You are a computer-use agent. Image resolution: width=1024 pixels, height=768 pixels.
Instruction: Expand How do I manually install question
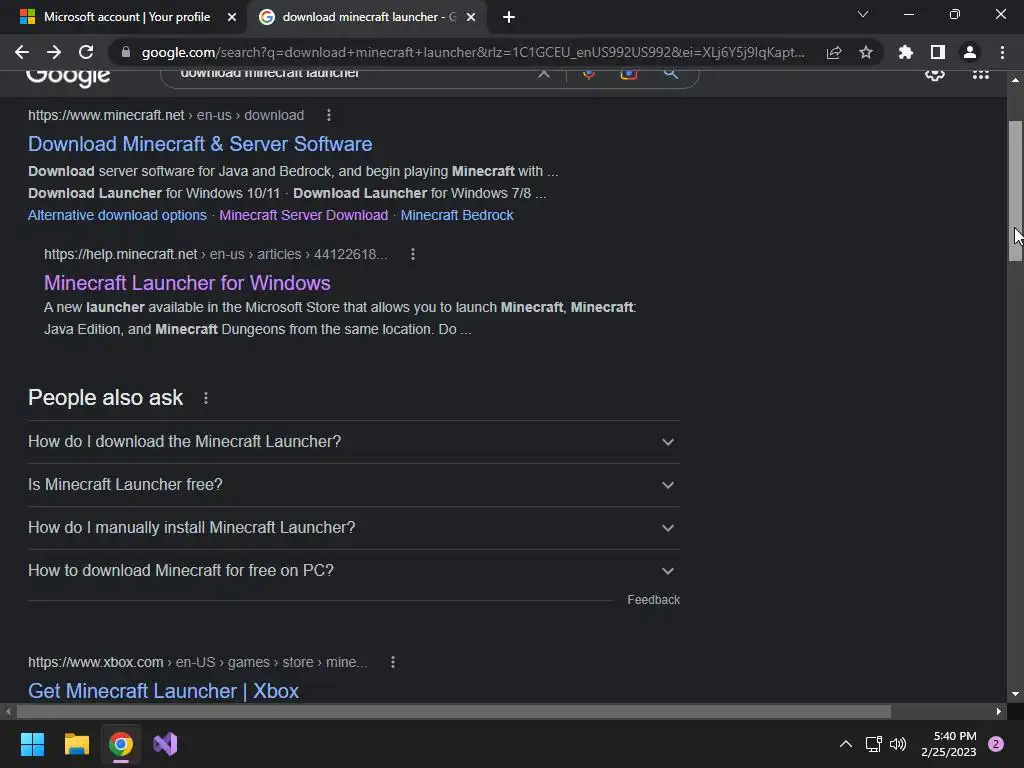[x=354, y=528]
